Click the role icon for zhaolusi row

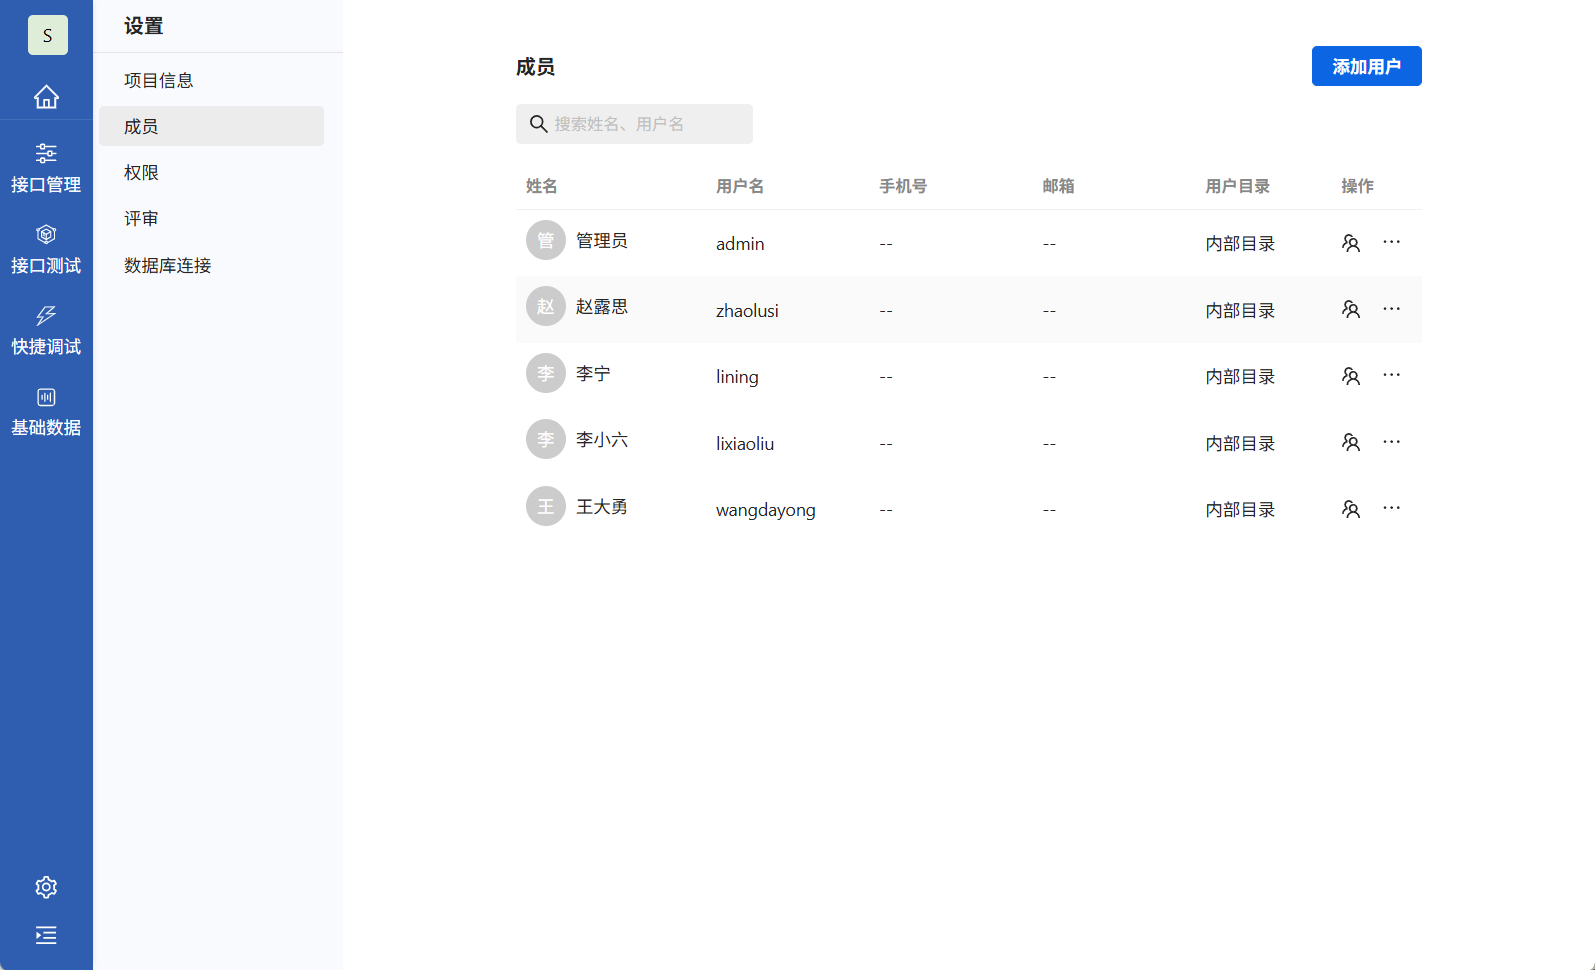[1351, 309]
